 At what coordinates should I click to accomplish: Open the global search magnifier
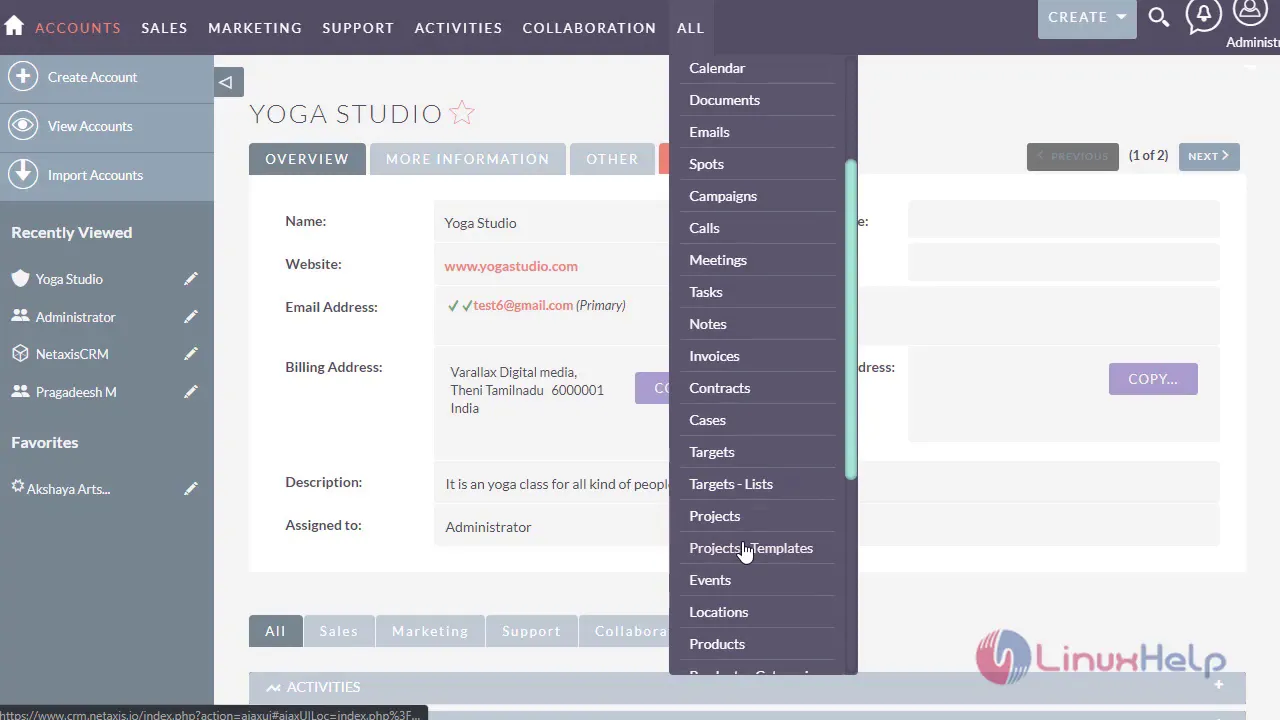1159,17
